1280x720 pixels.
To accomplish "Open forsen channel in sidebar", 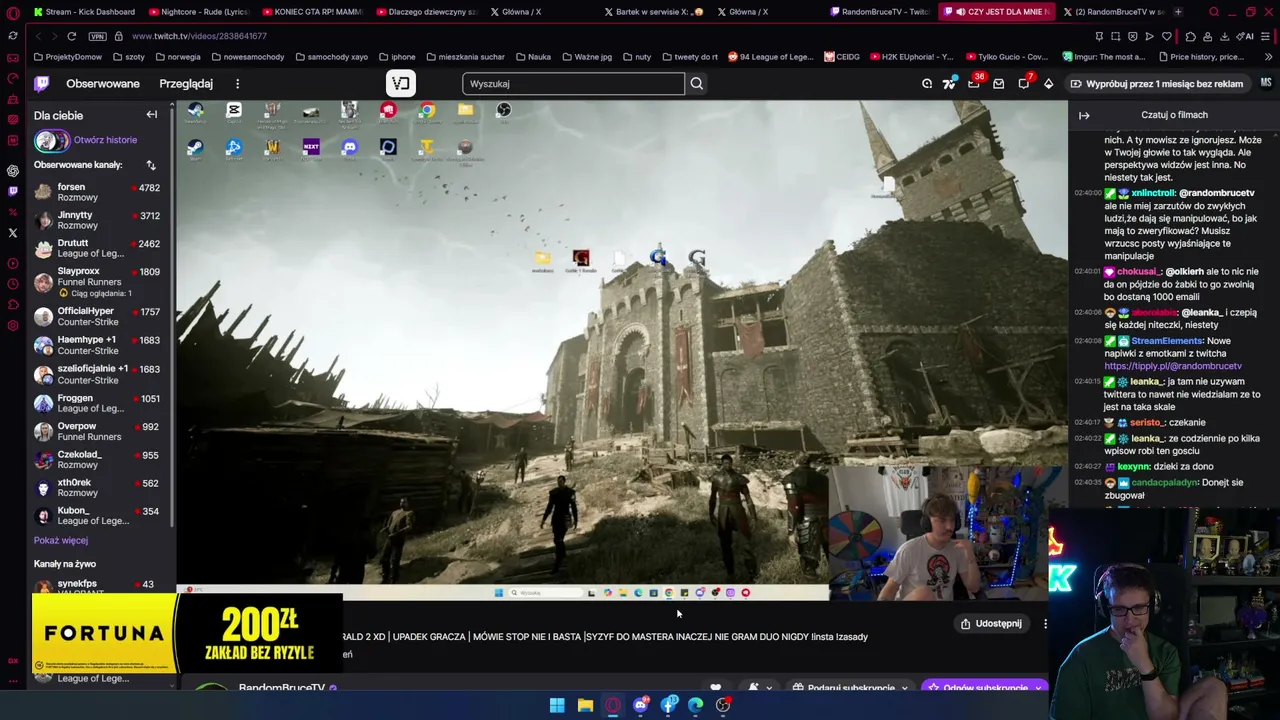I will pyautogui.click(x=97, y=192).
